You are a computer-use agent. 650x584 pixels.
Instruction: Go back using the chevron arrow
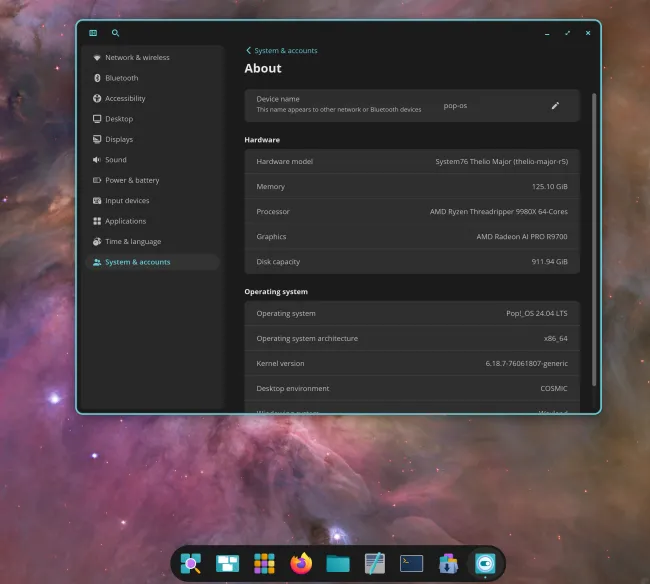[248, 51]
